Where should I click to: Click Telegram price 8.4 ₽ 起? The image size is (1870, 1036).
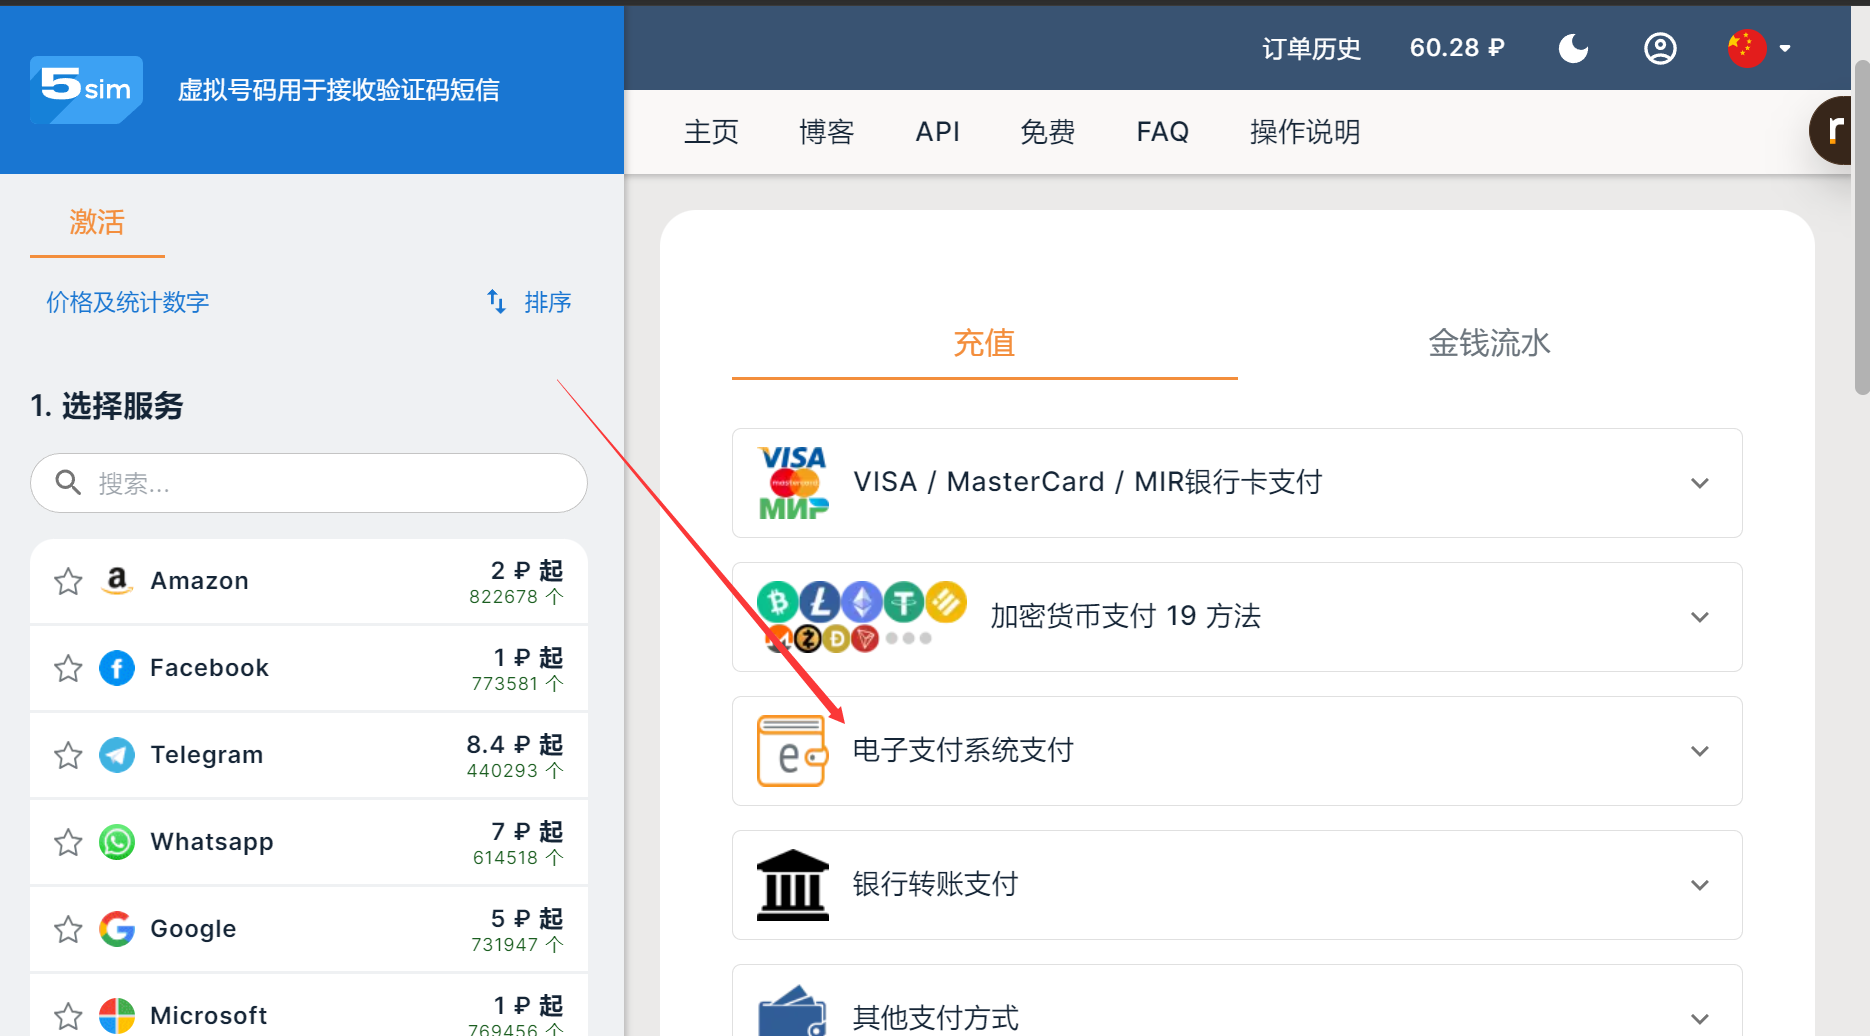[x=515, y=745]
